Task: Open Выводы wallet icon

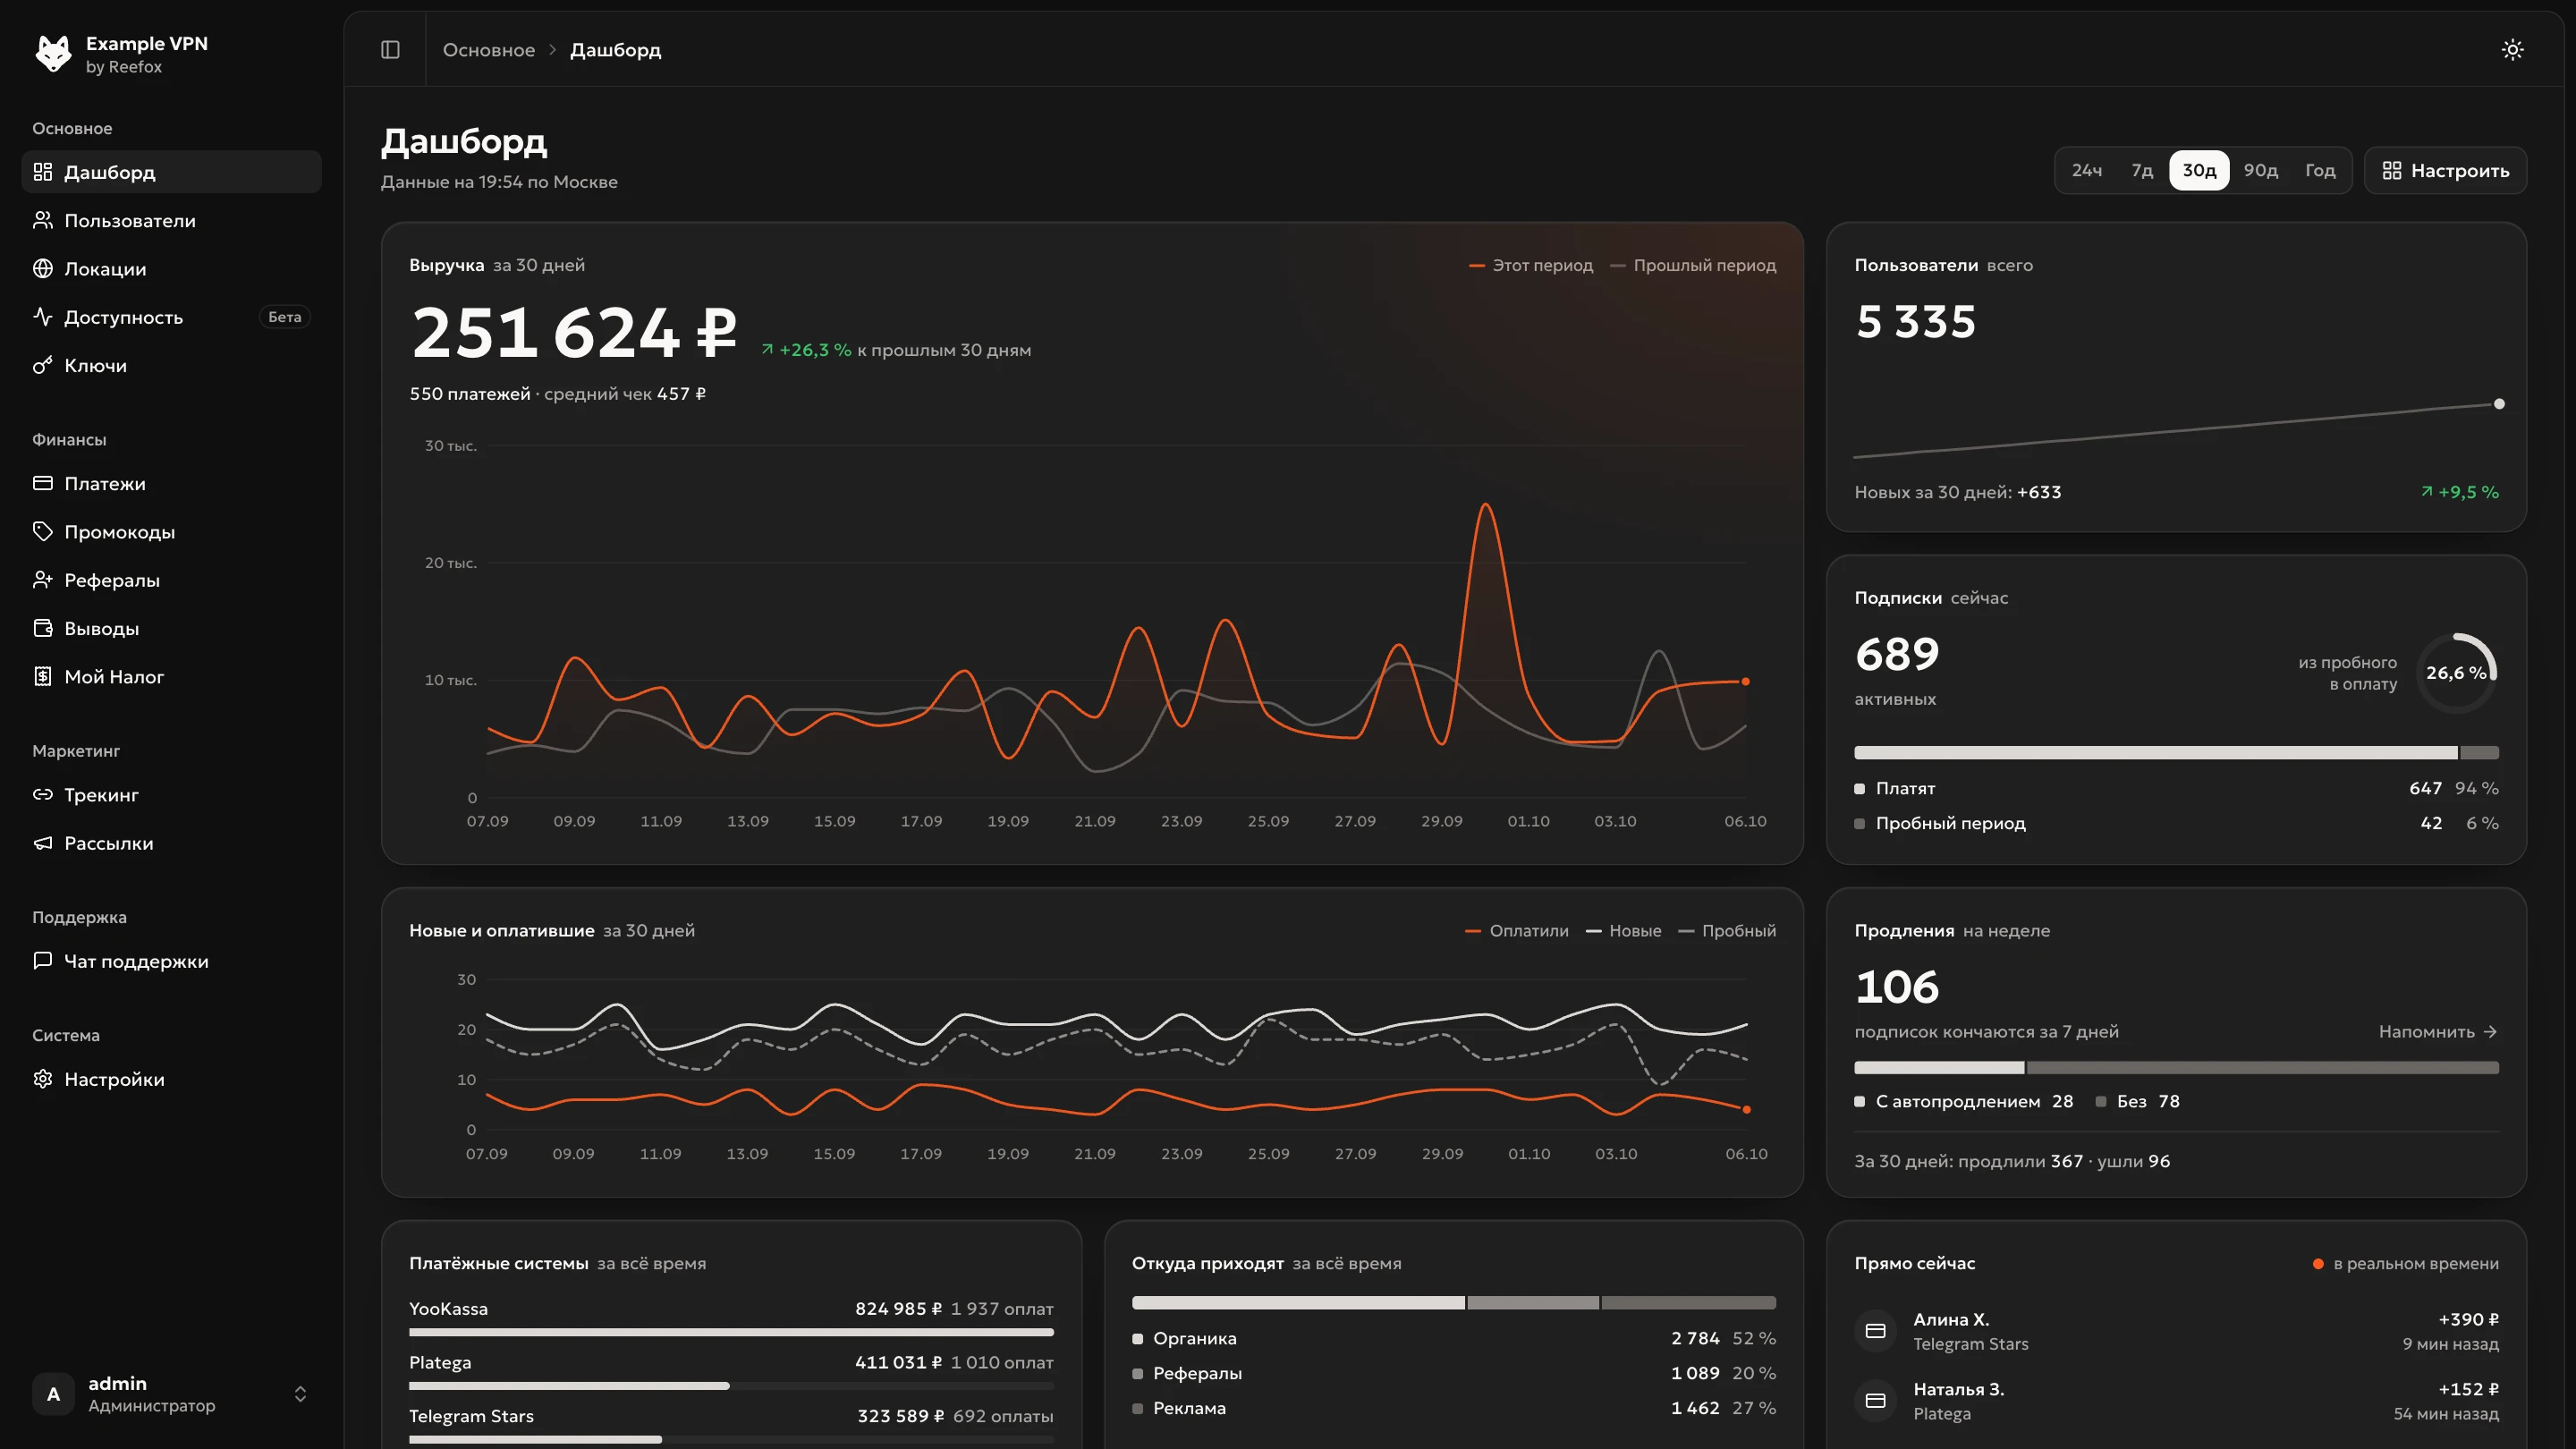Action: (x=42, y=628)
